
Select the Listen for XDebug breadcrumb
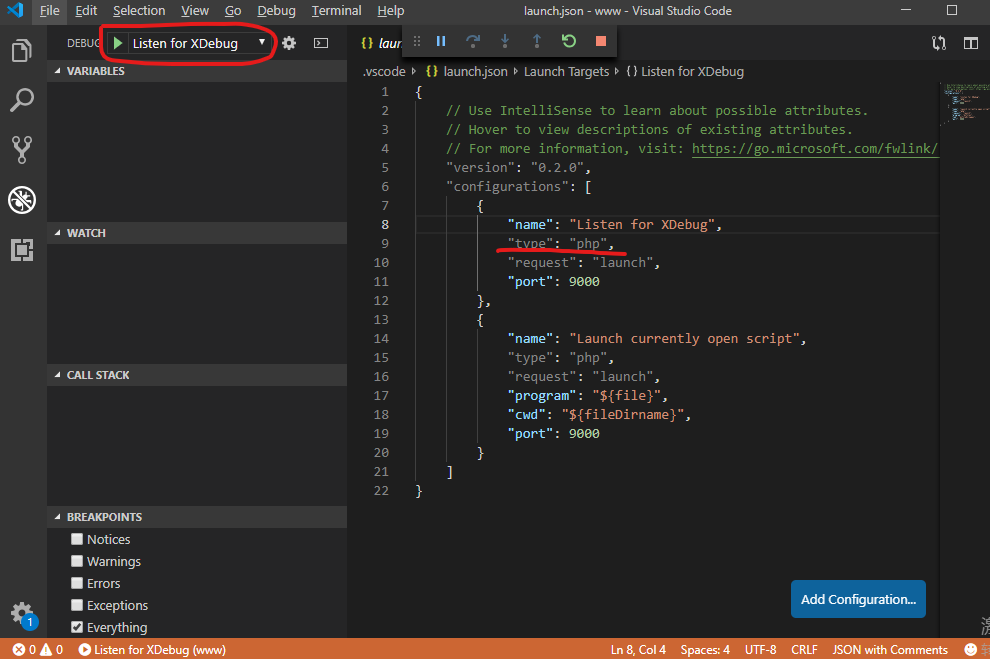tap(685, 71)
